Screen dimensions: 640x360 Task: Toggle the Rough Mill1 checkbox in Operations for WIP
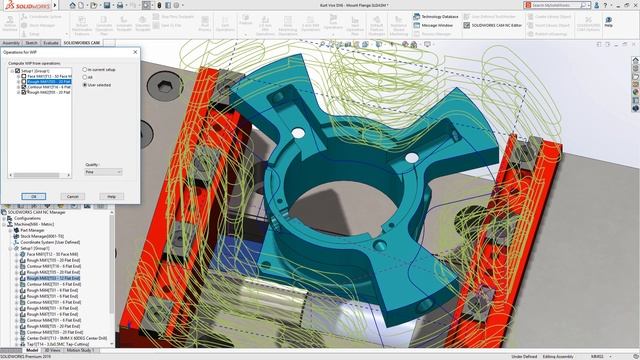coord(24,82)
